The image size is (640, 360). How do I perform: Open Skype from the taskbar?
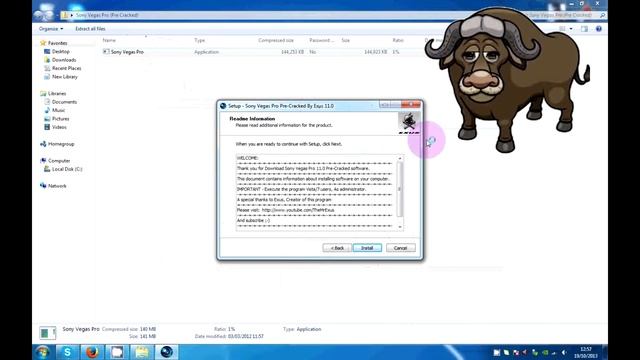(x=67, y=352)
